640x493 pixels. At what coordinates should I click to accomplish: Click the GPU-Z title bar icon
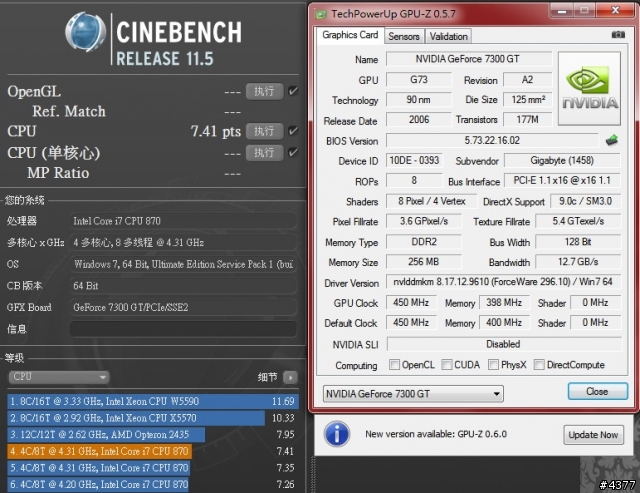click(x=321, y=14)
